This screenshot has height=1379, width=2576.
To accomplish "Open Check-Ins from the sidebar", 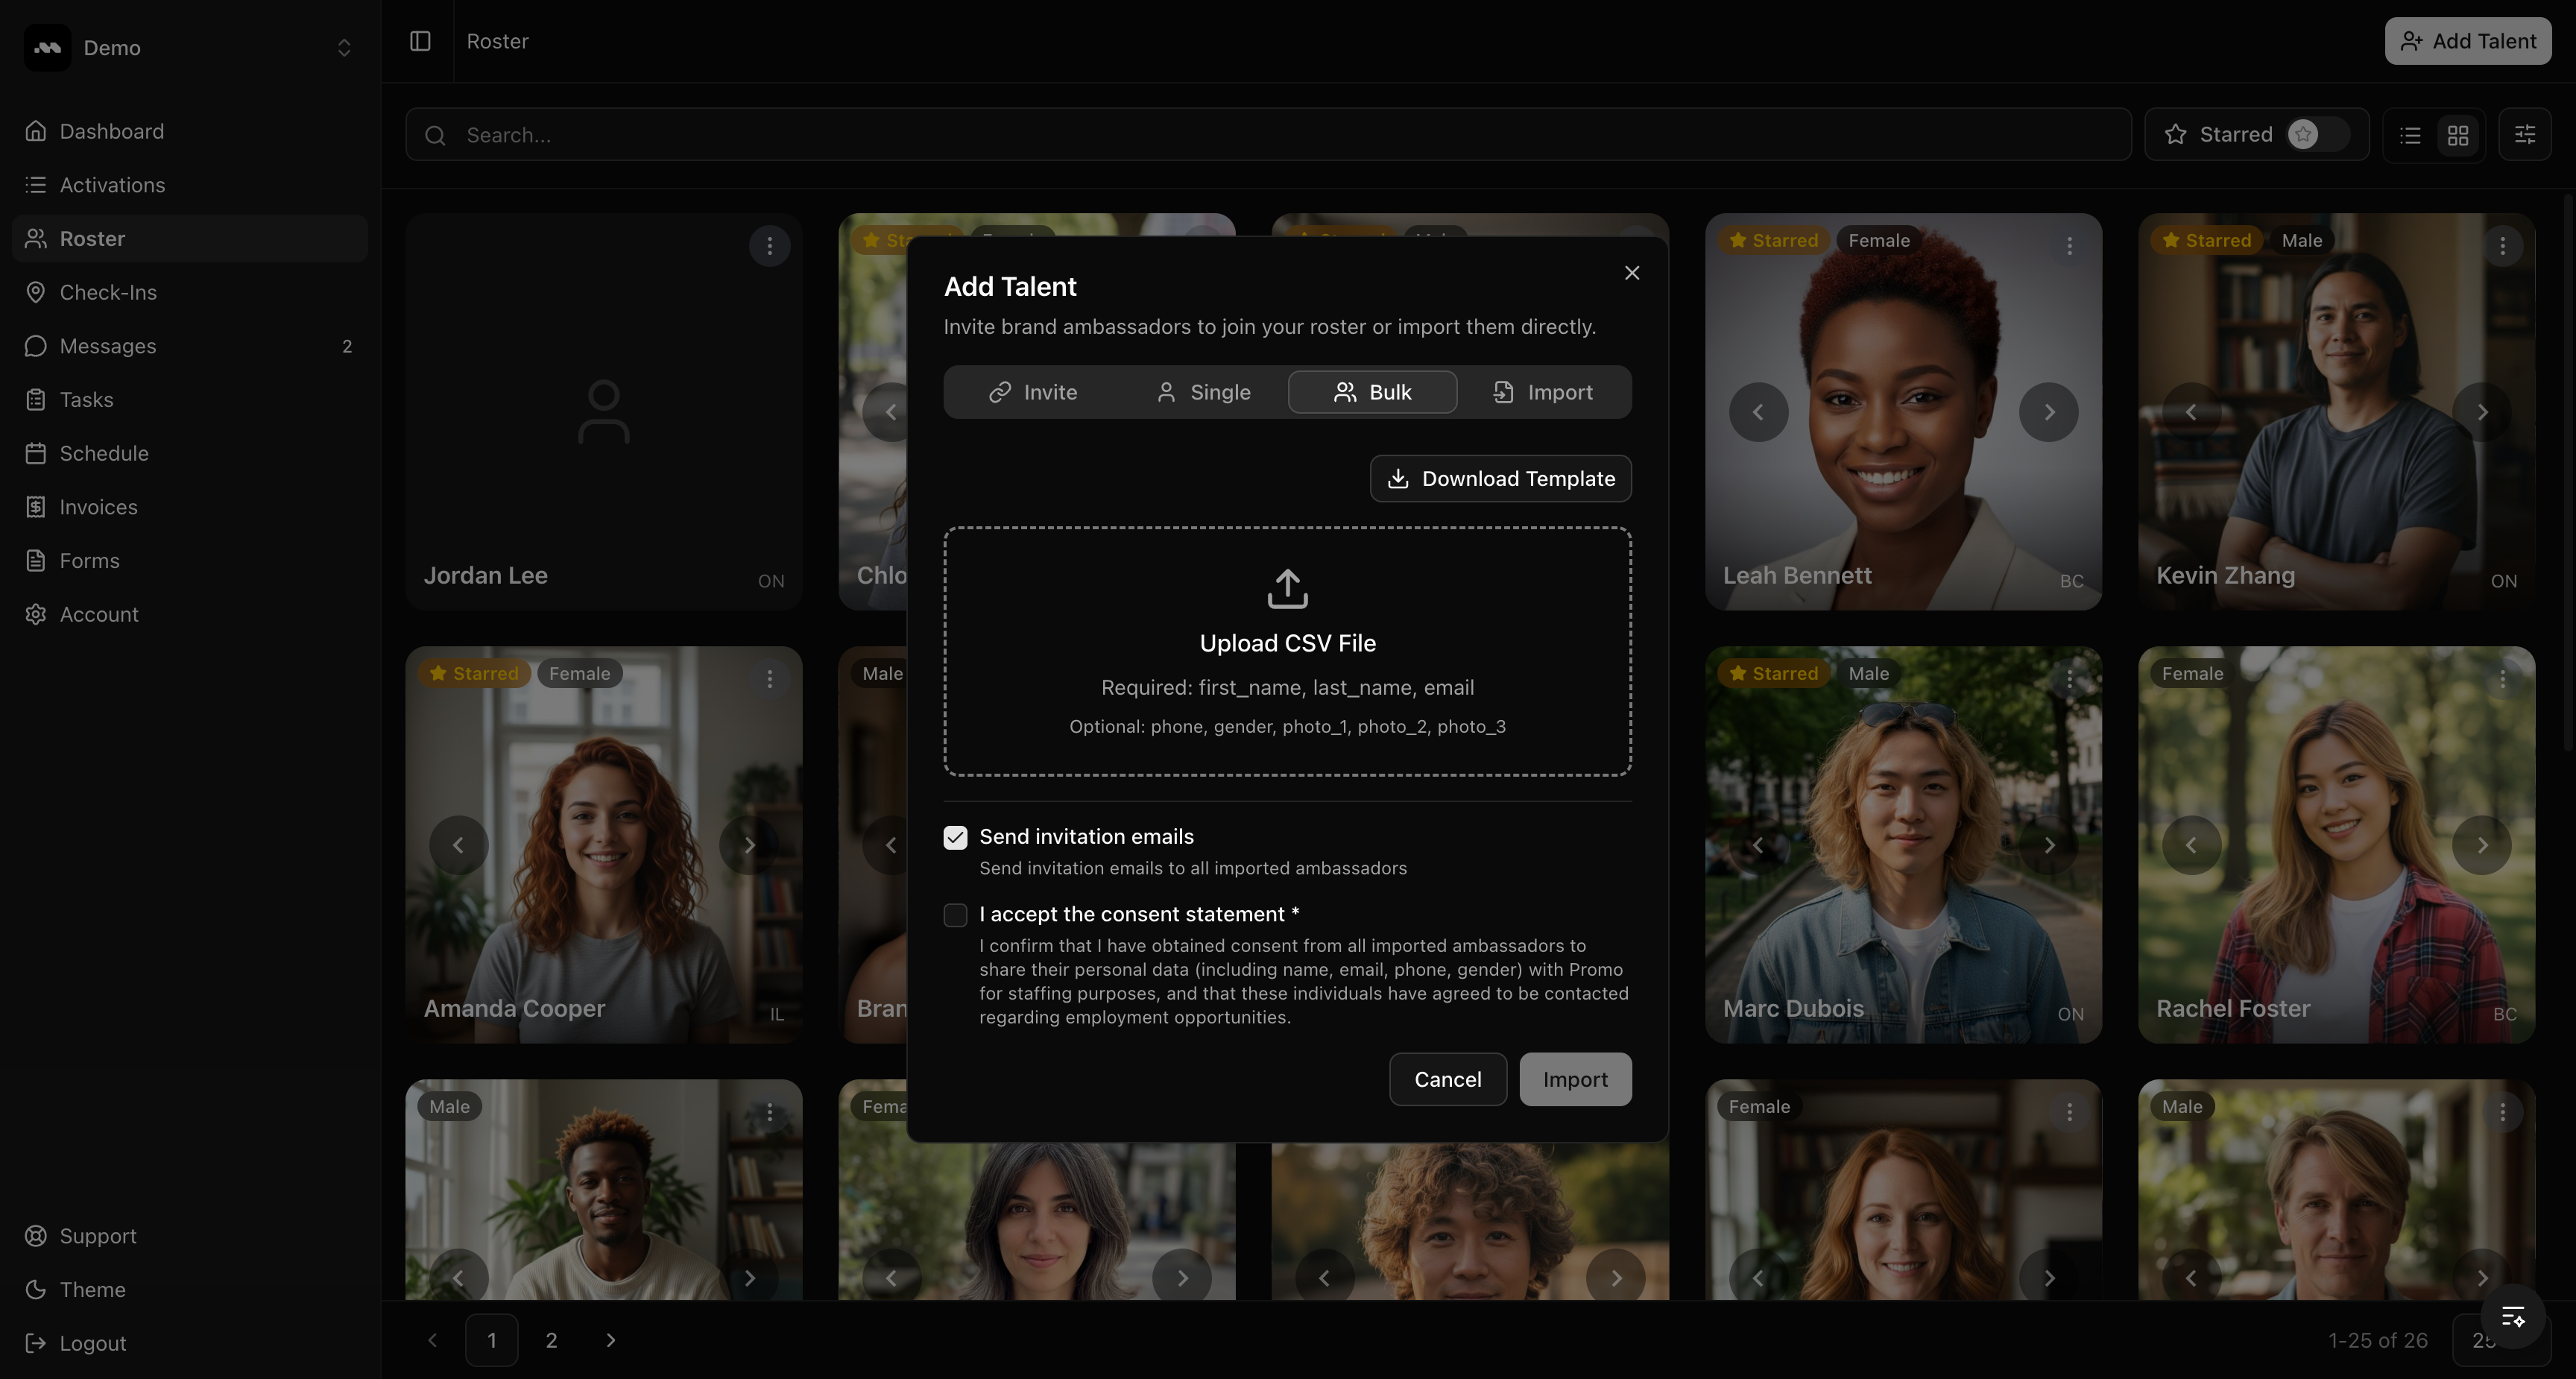I will pyautogui.click(x=108, y=292).
